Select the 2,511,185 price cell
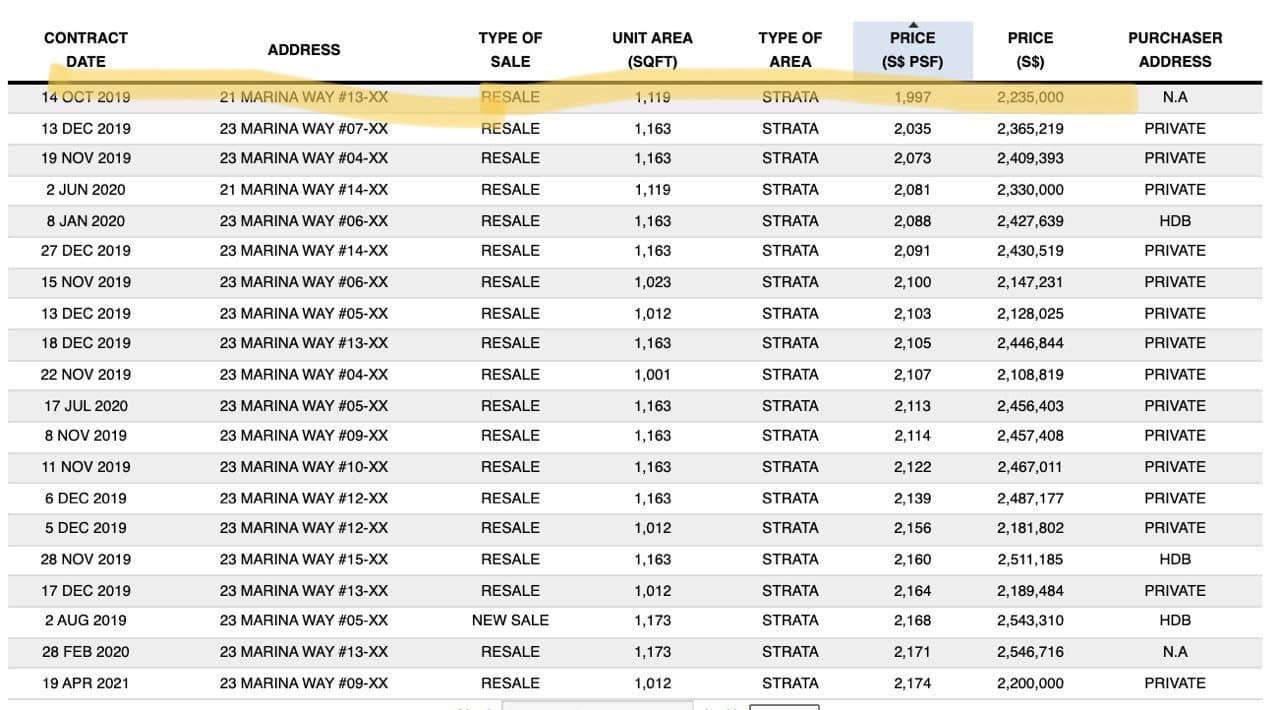Image resolution: width=1280 pixels, height=710 pixels. pos(1030,560)
